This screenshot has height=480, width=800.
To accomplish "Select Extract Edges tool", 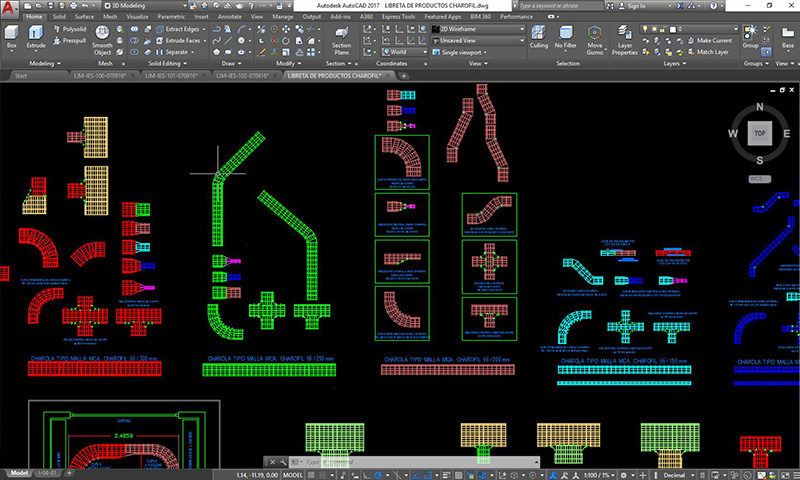I will pos(178,29).
